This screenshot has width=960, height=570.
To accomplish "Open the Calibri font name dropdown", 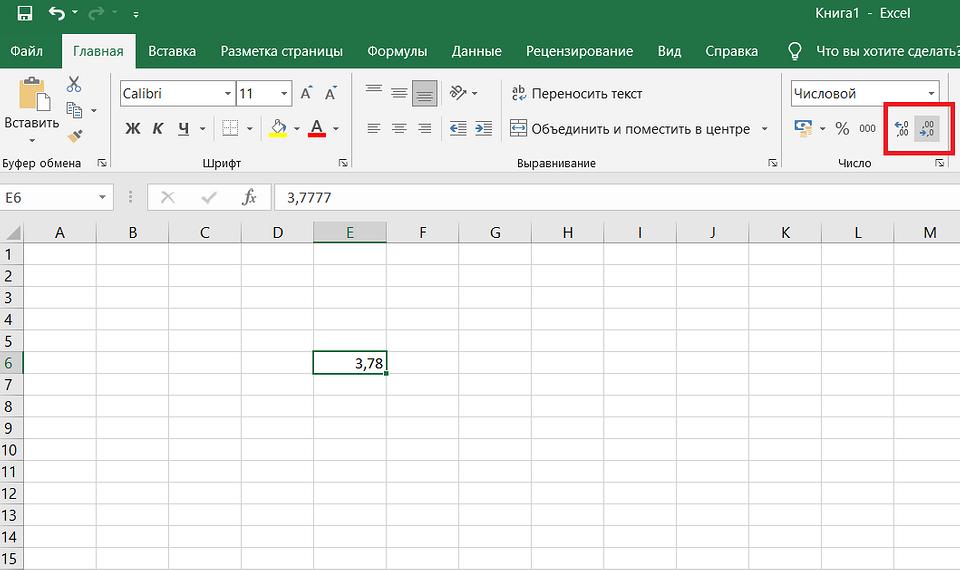I will coord(228,94).
